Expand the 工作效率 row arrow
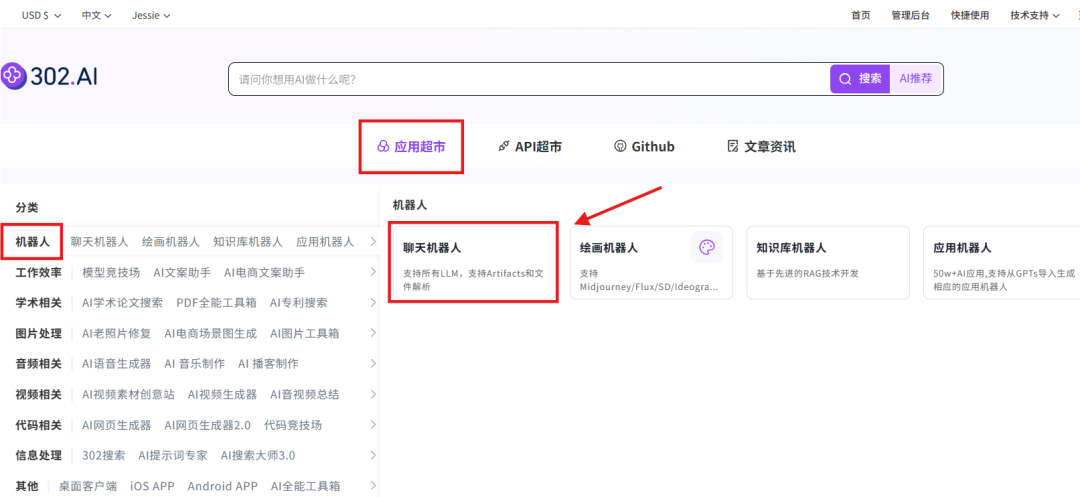 pyautogui.click(x=373, y=272)
